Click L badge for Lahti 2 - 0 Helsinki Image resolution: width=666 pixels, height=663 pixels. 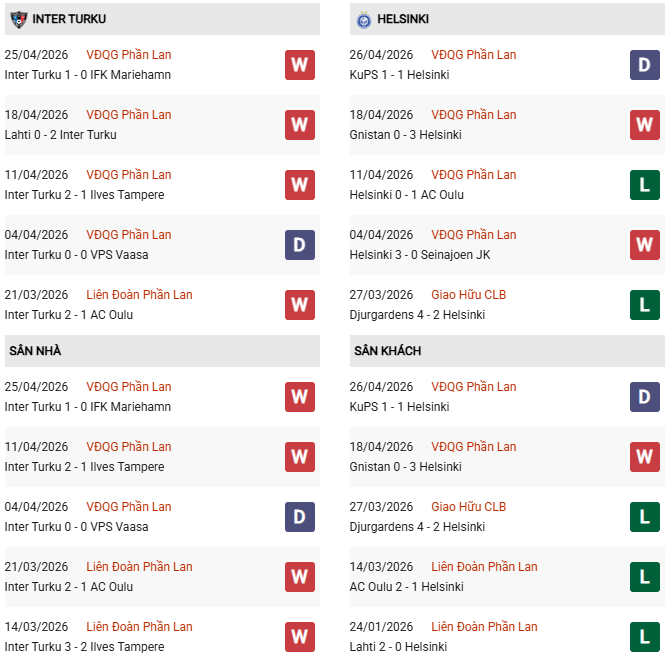(x=644, y=637)
